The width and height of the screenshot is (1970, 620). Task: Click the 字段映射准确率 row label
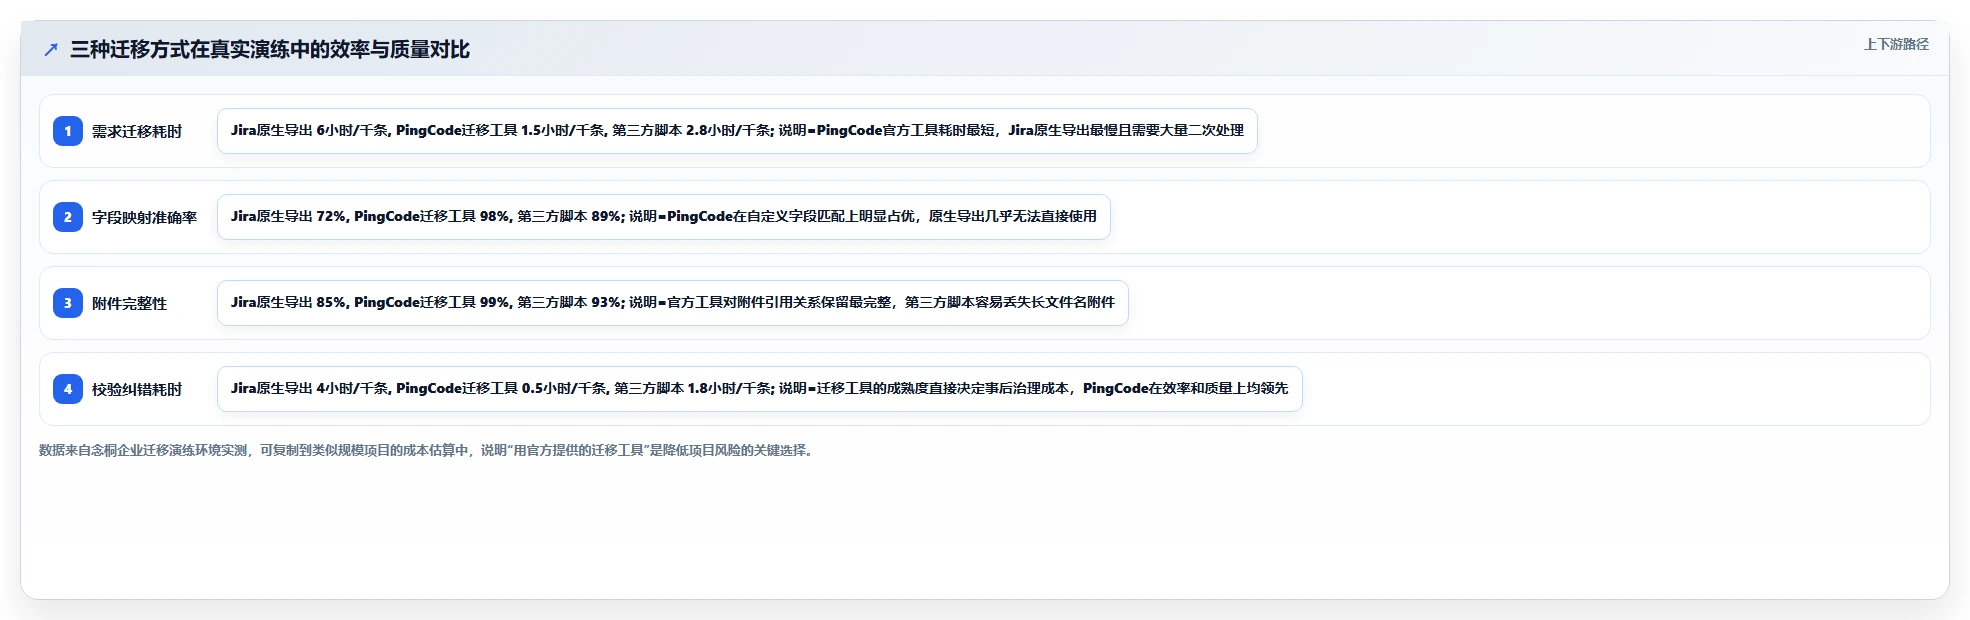(x=144, y=217)
